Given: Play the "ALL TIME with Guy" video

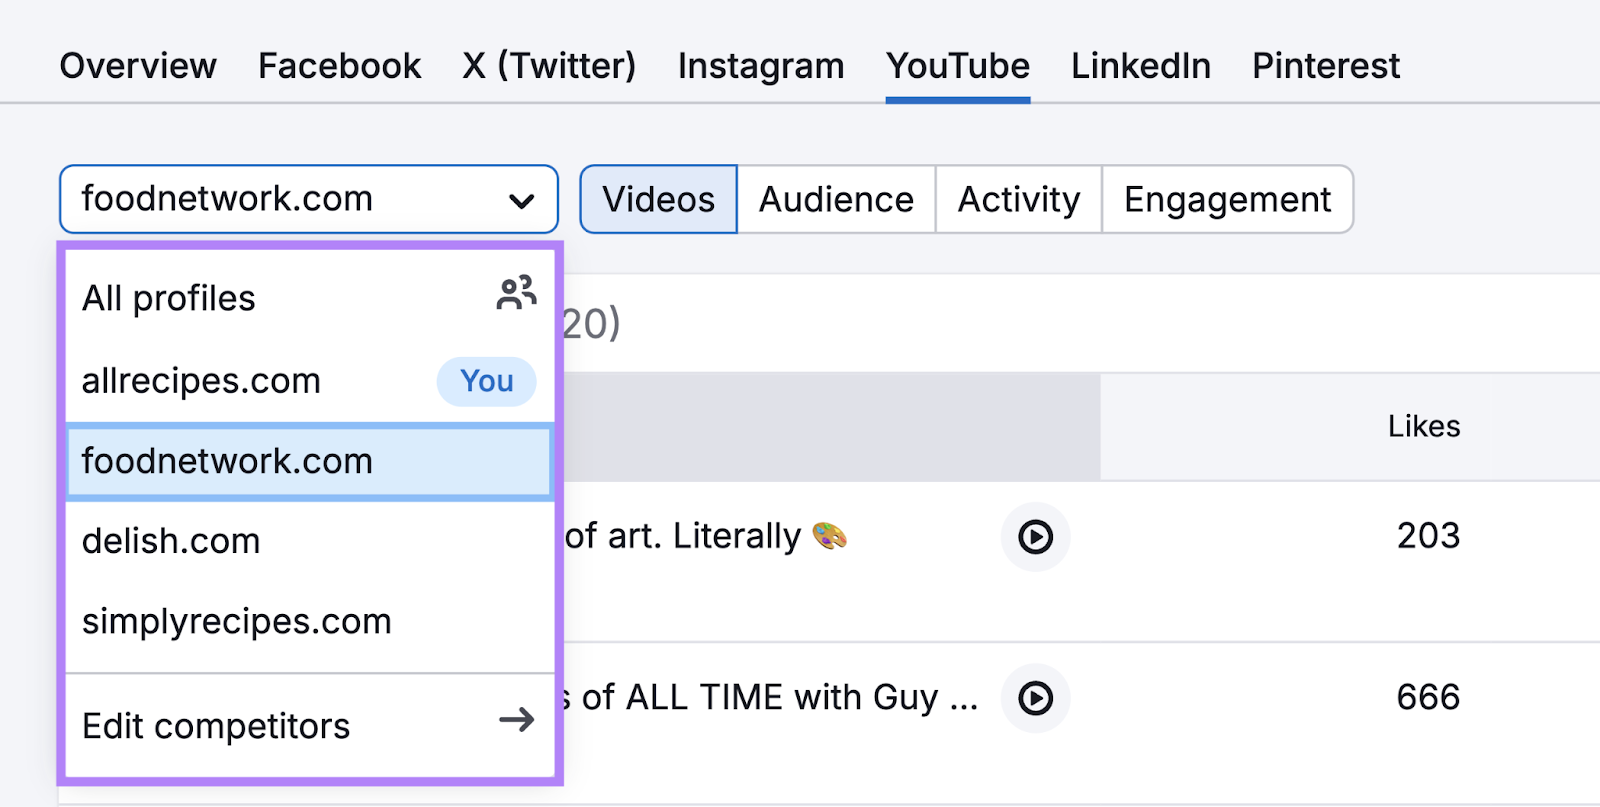Looking at the screenshot, I should [x=1035, y=698].
